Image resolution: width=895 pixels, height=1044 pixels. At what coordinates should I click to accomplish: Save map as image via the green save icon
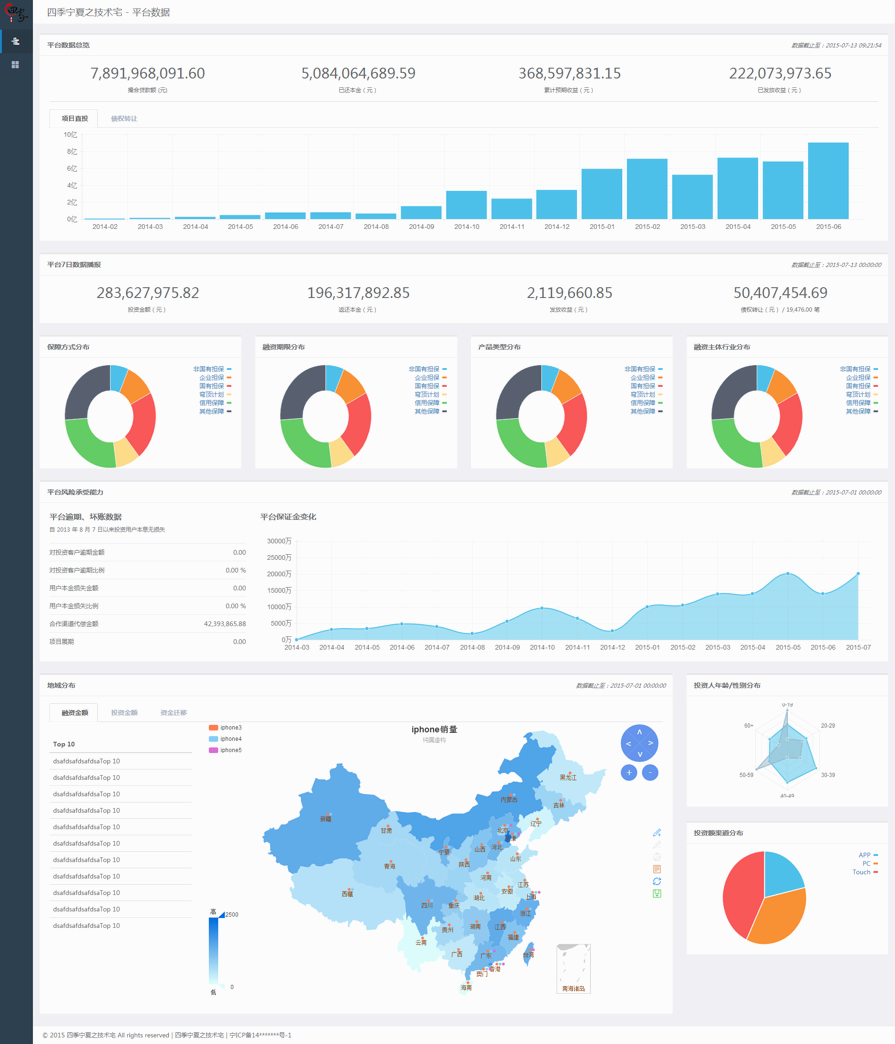tap(657, 894)
